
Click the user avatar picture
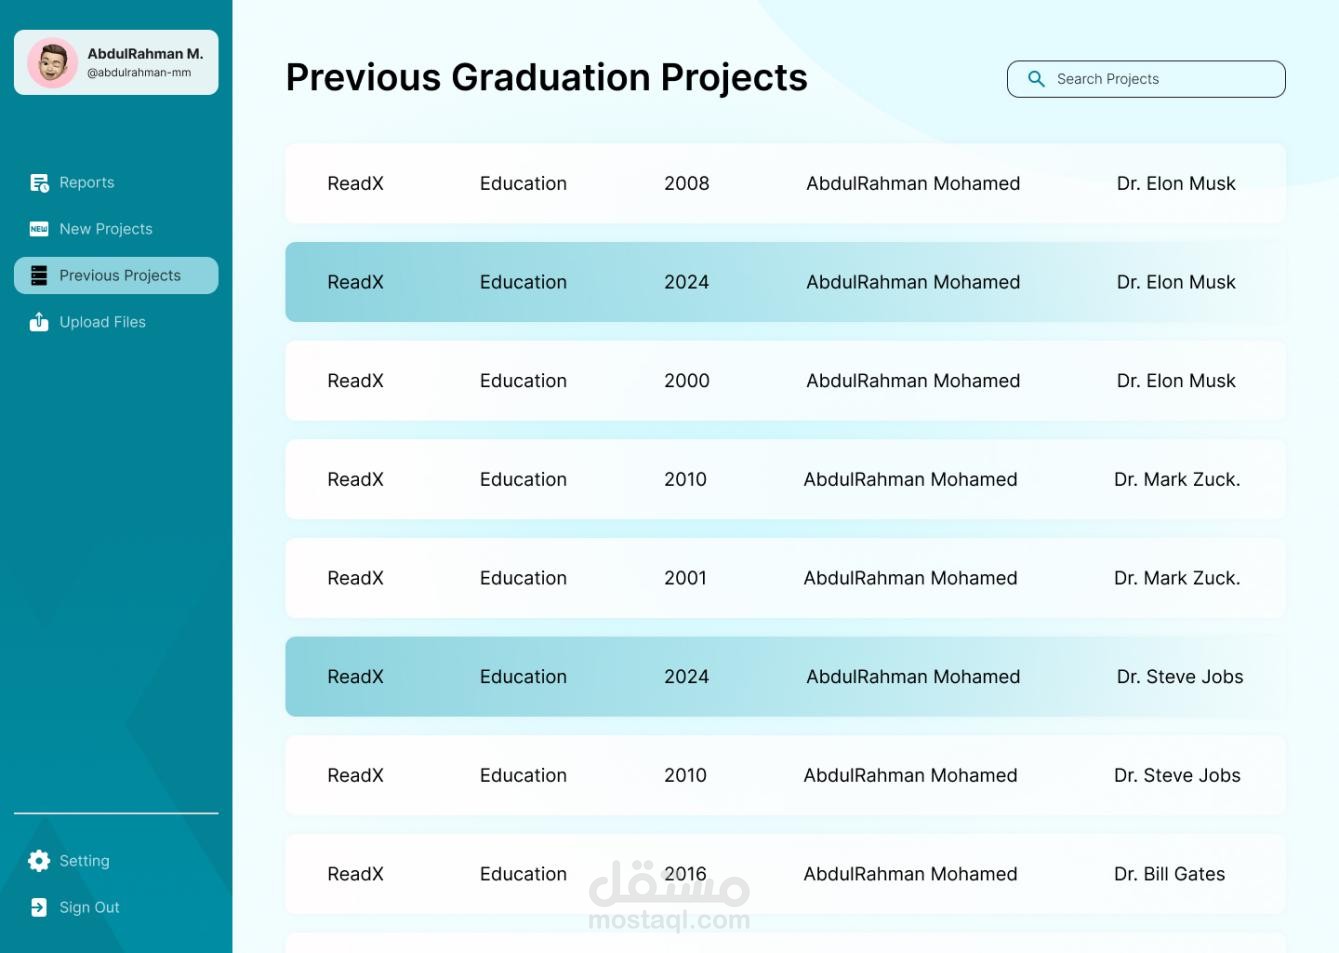click(x=52, y=63)
